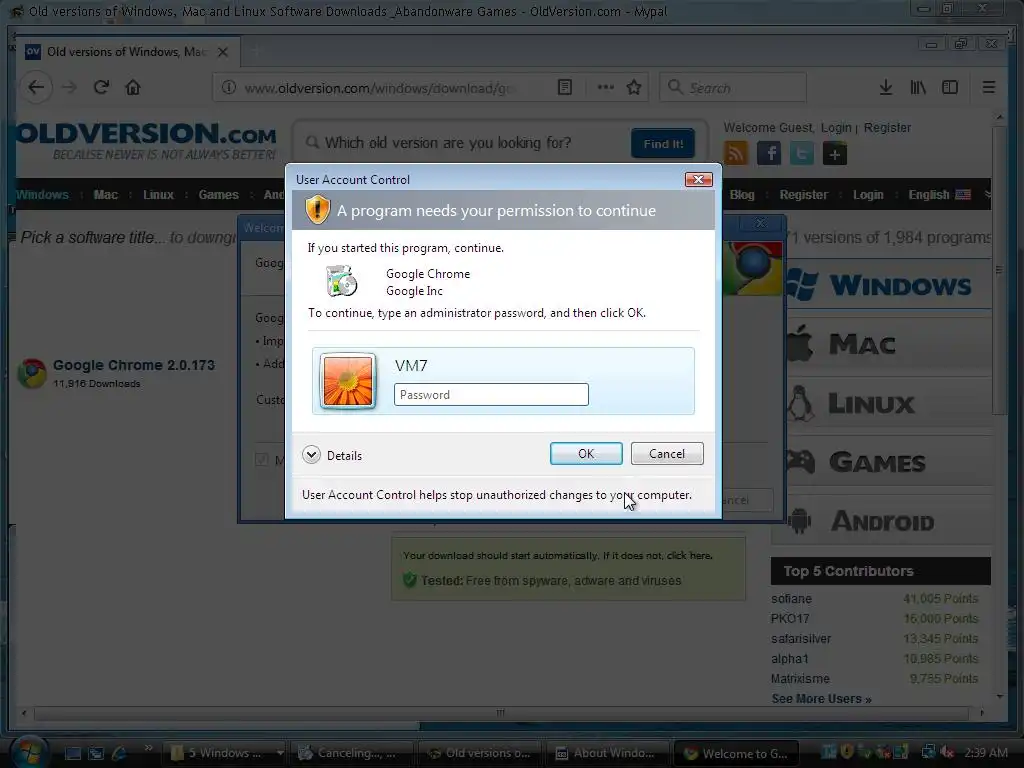Select the Old versions of Windows tab

pyautogui.click(x=127, y=52)
